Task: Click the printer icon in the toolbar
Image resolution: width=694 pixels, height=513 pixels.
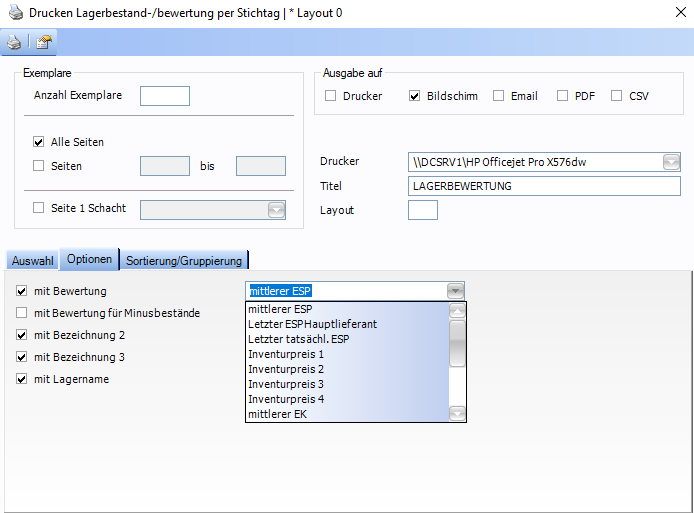Action: point(14,42)
